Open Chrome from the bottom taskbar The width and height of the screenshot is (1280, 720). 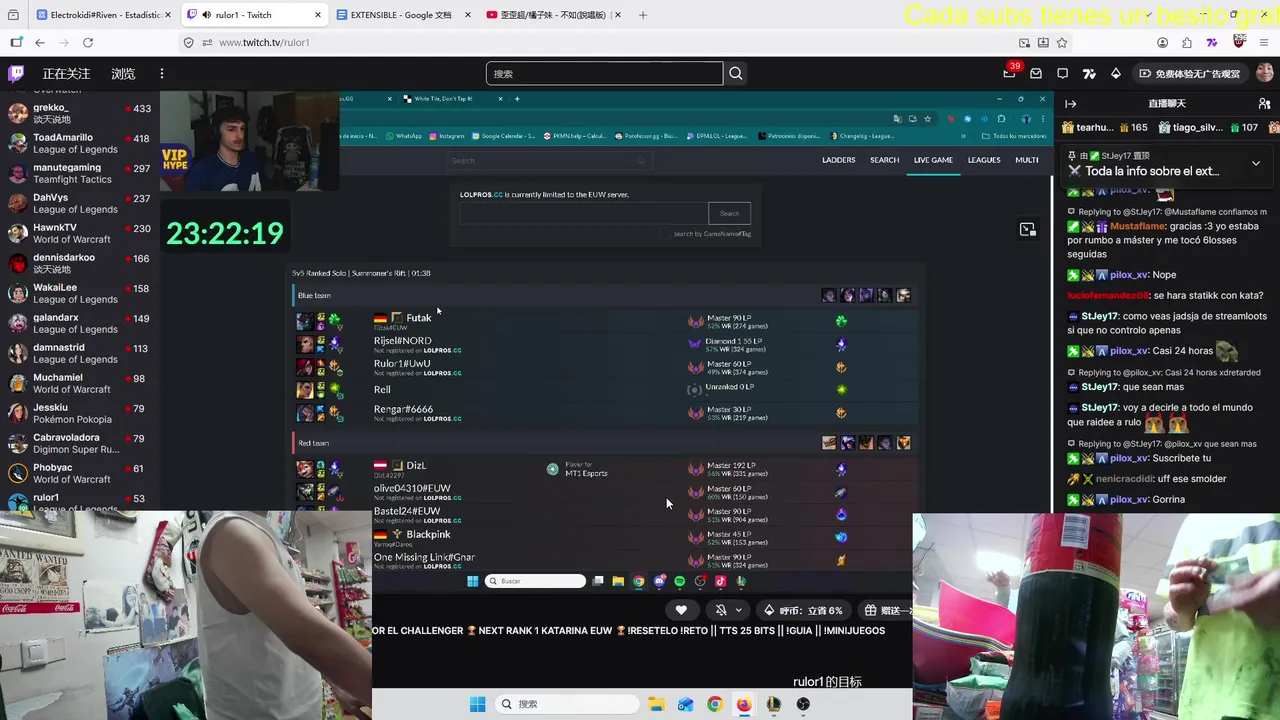[714, 704]
